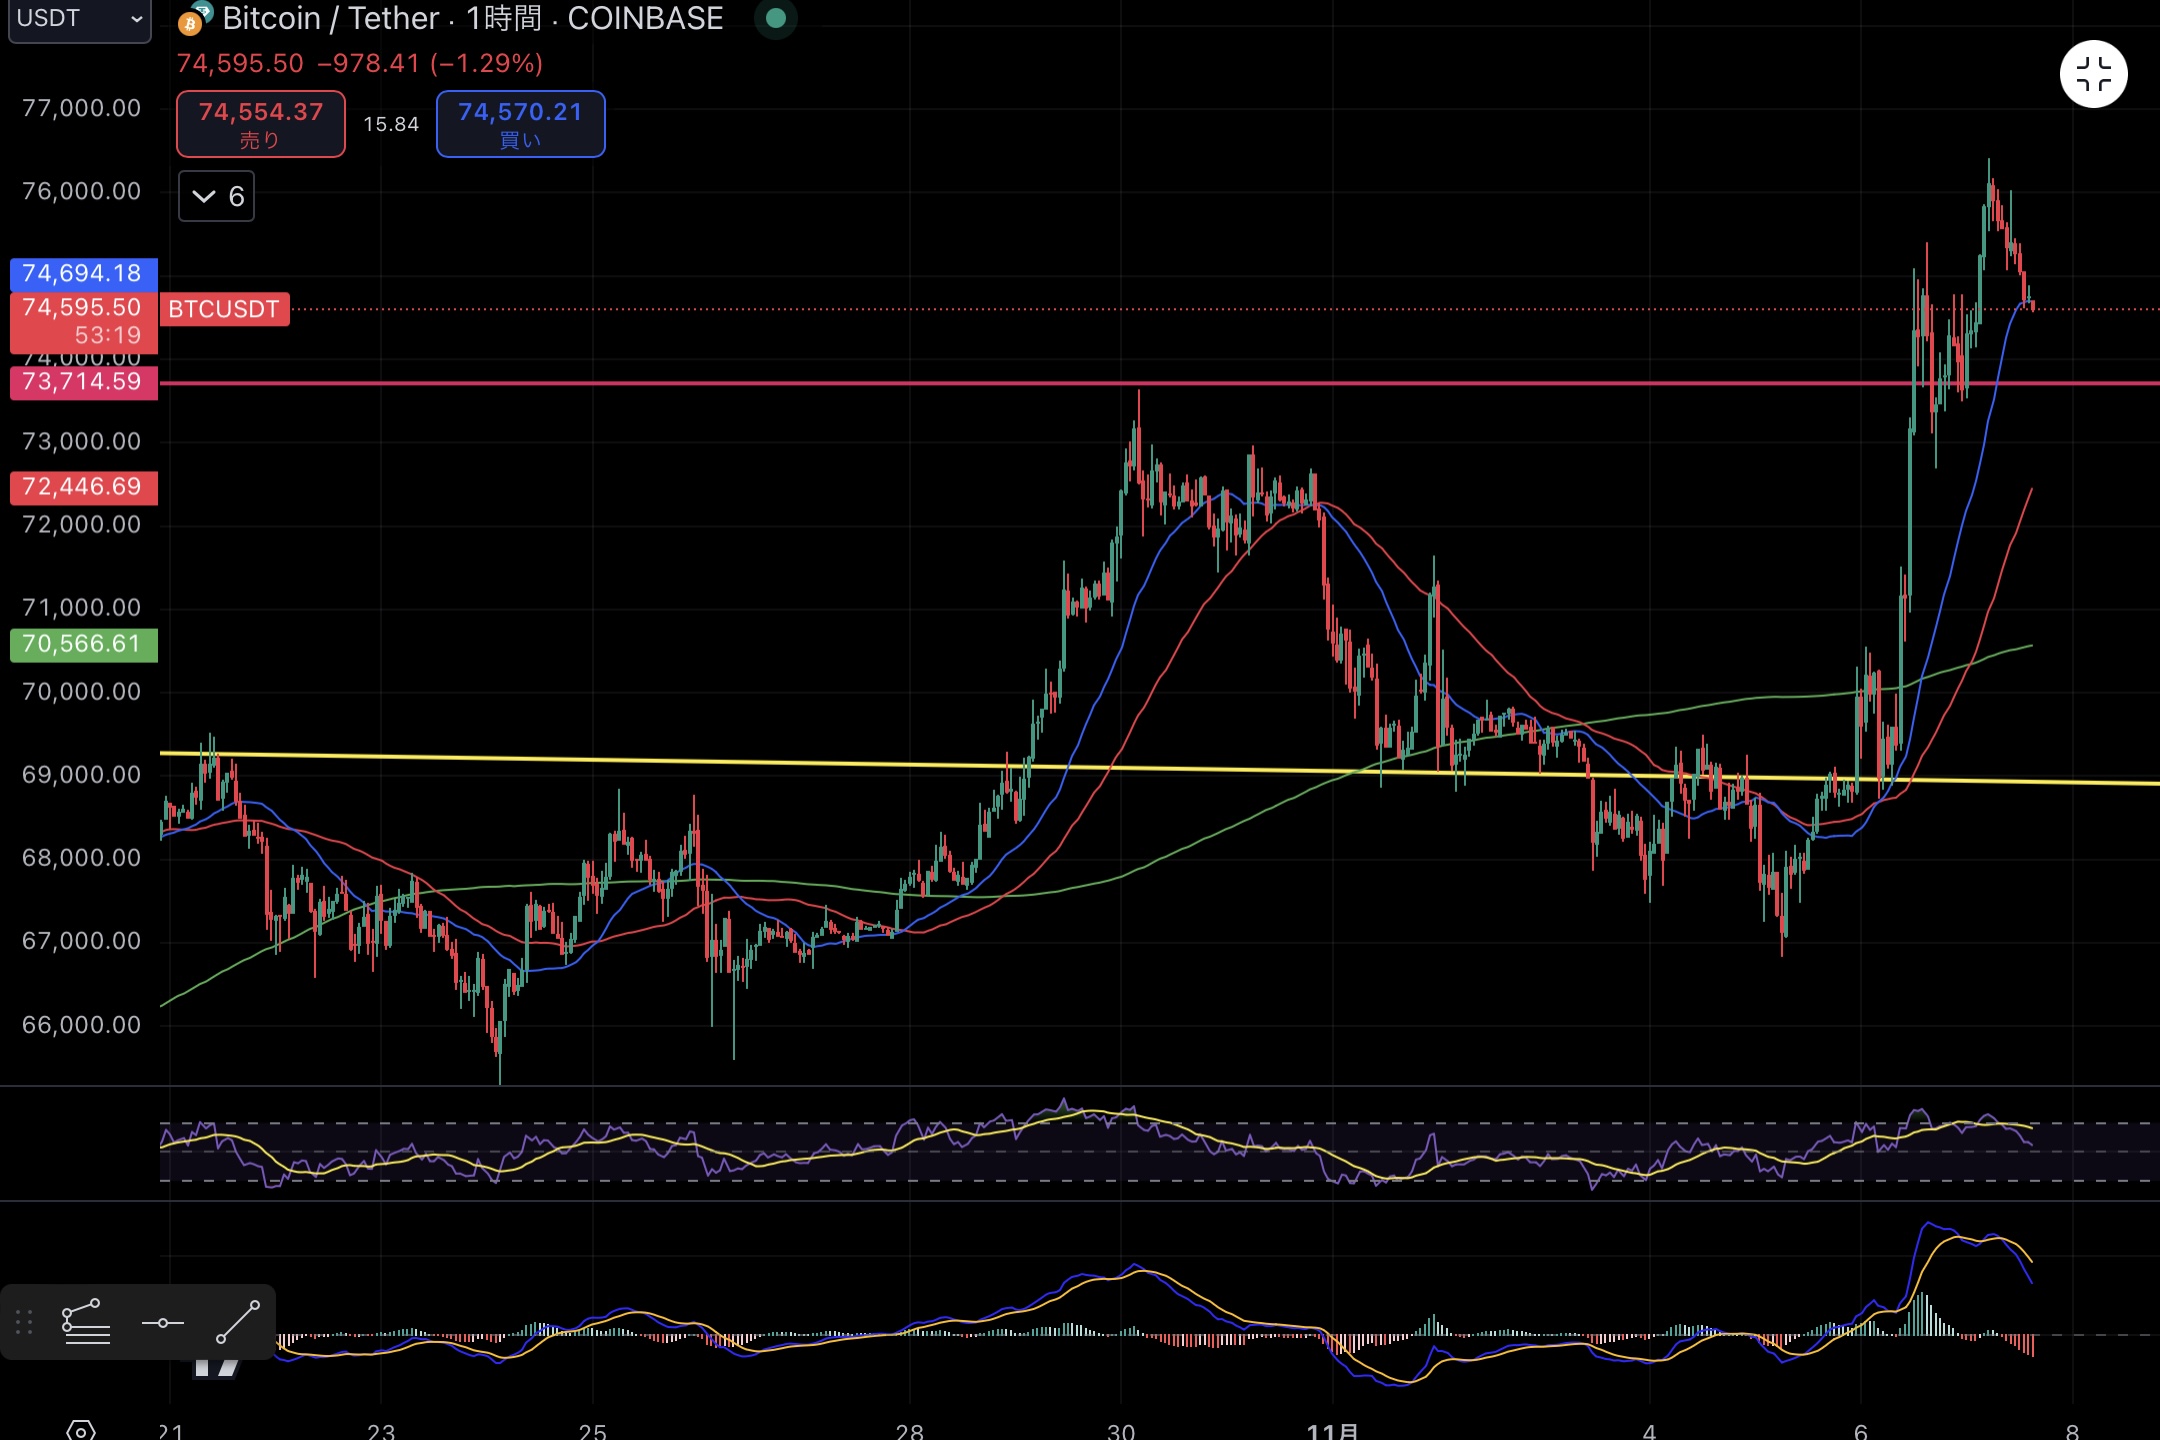2160x1440 pixels.
Task: Select the multi-point drawing tool icon
Action: [85, 1322]
